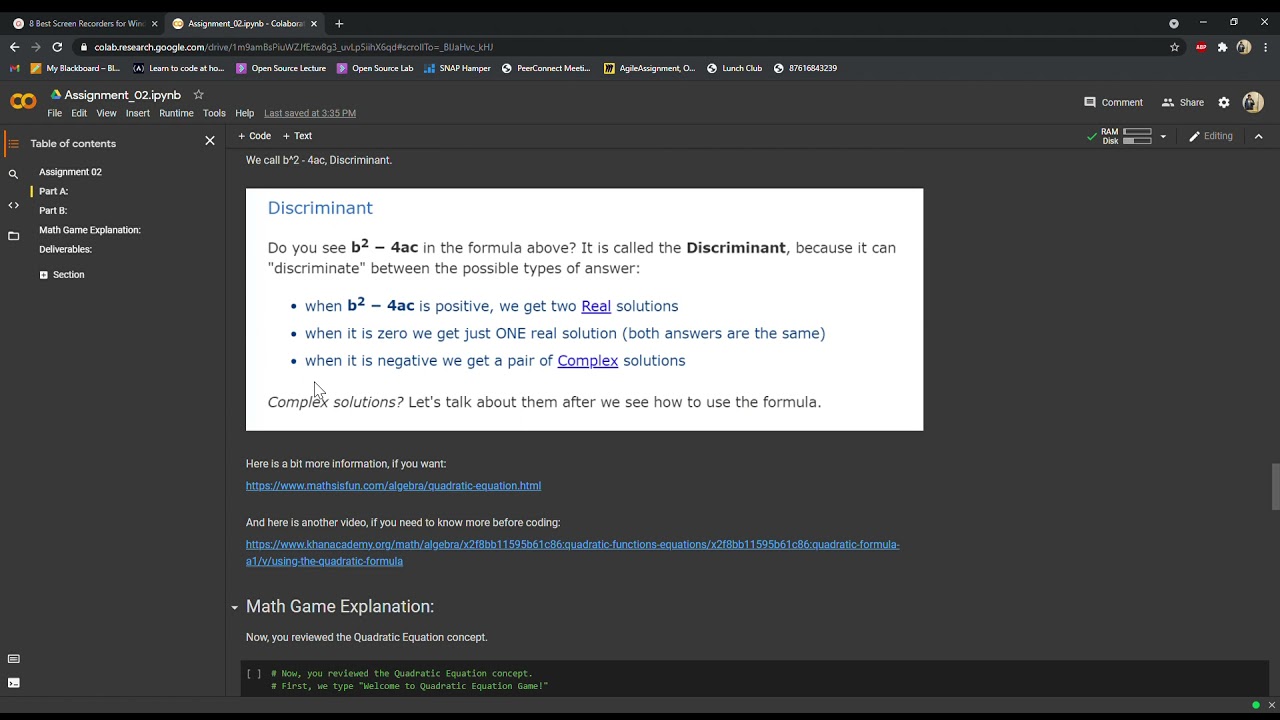Click the AdBlock extension icon
This screenshot has height=720, width=1280.
pos(1201,47)
